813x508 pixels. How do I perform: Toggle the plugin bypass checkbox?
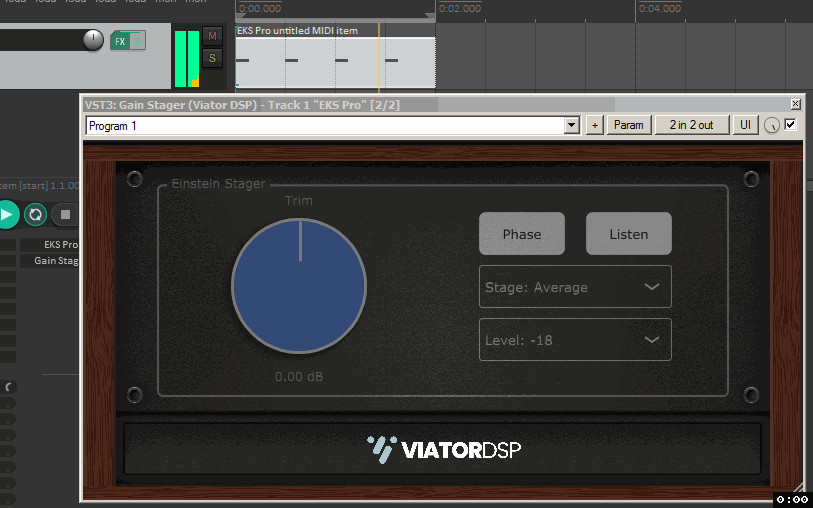point(790,124)
